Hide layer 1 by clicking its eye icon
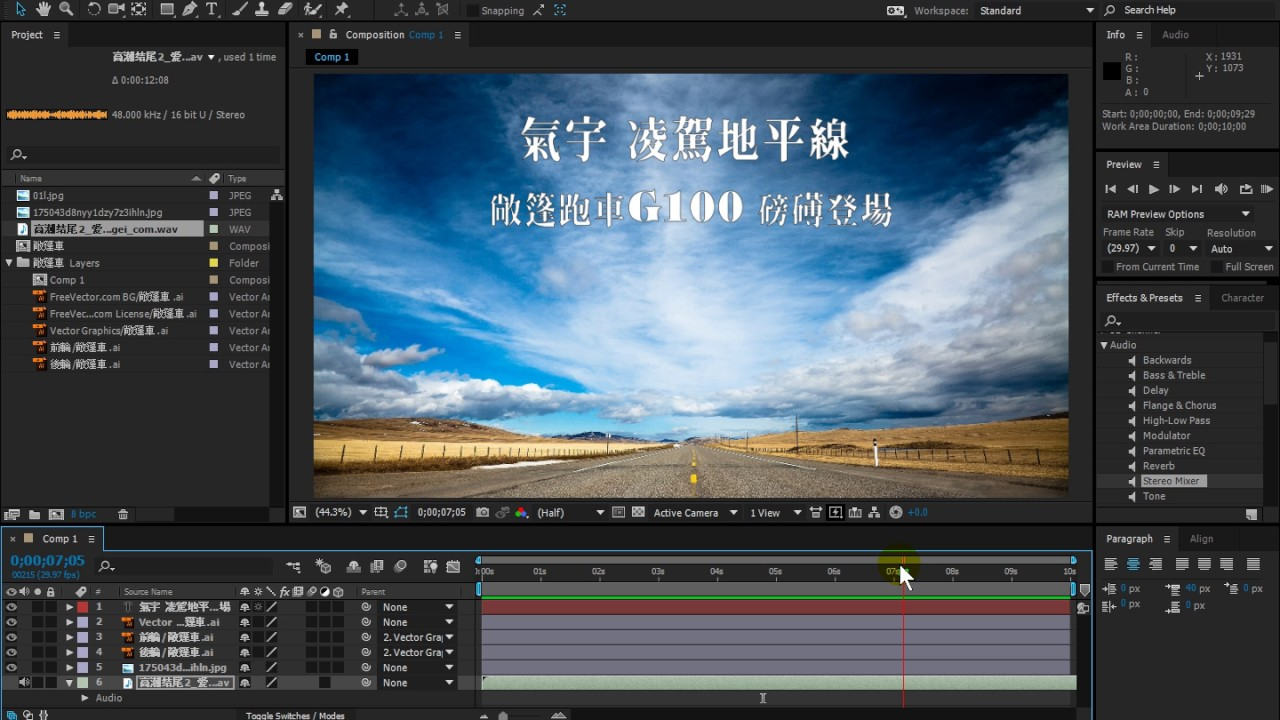 click(x=12, y=606)
